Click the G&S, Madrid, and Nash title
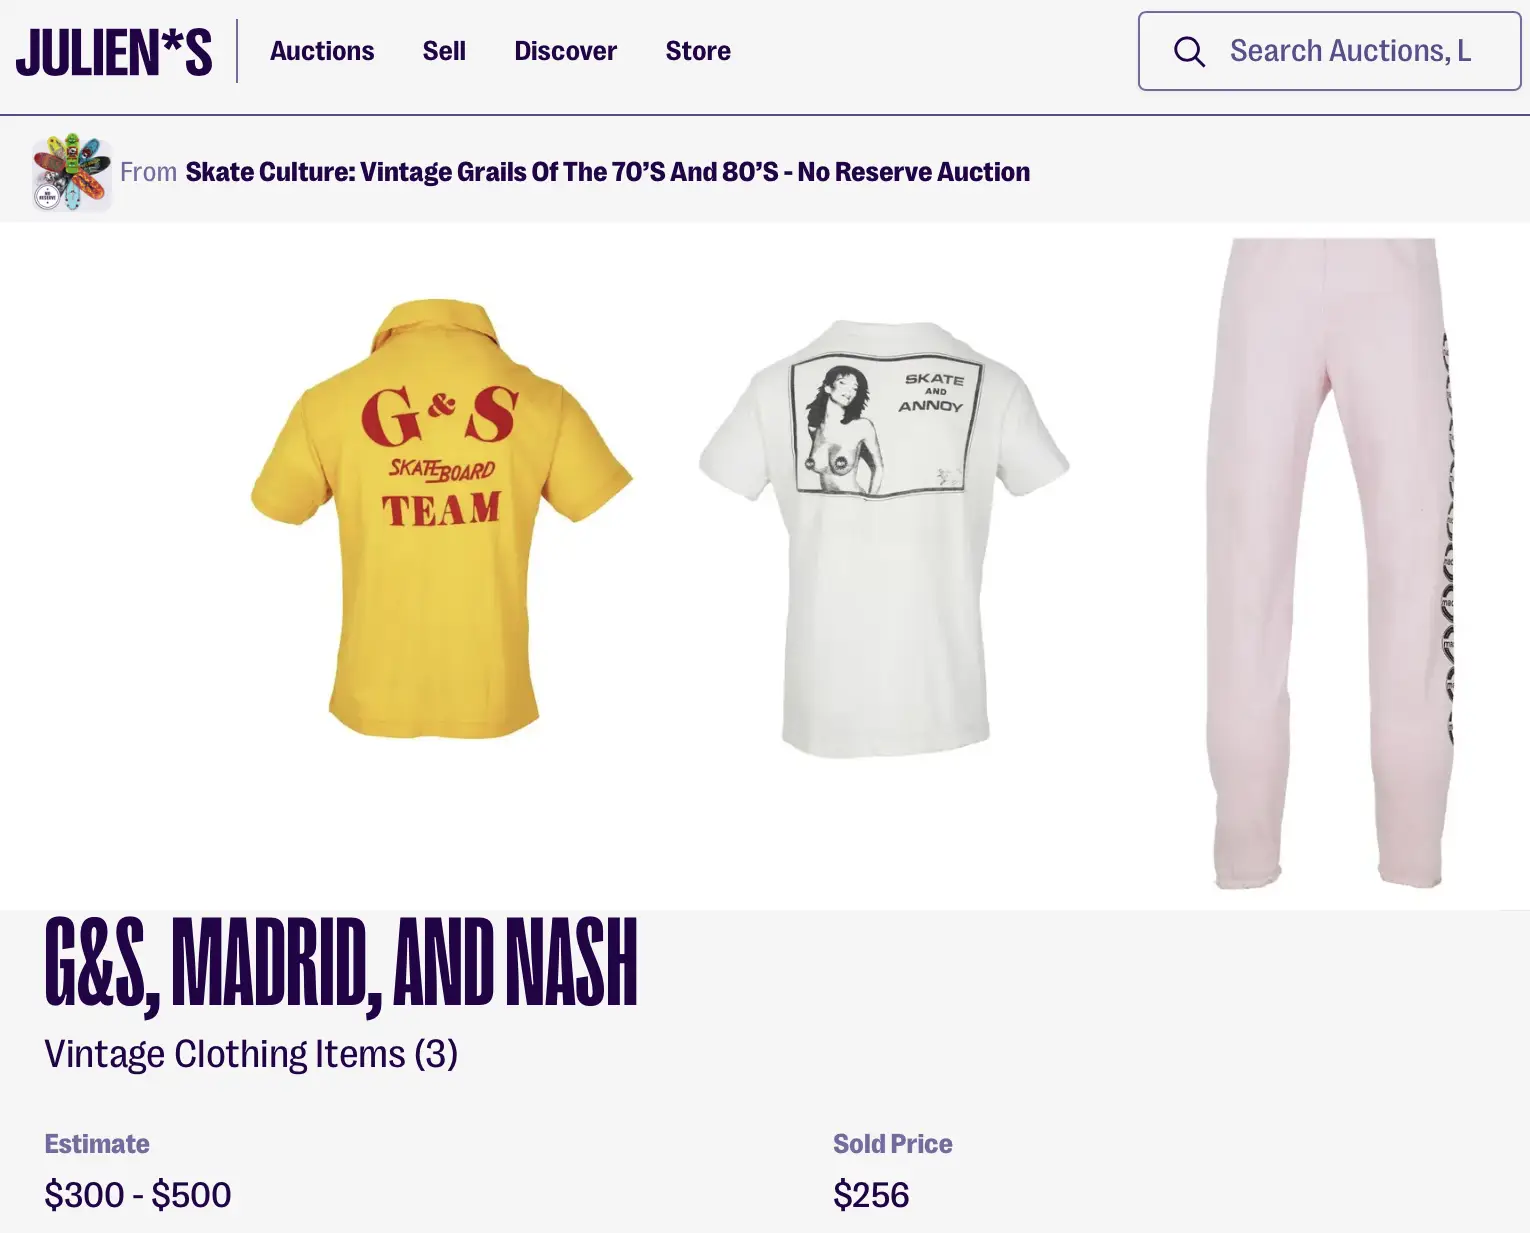Image resolution: width=1530 pixels, height=1233 pixels. pyautogui.click(x=341, y=962)
